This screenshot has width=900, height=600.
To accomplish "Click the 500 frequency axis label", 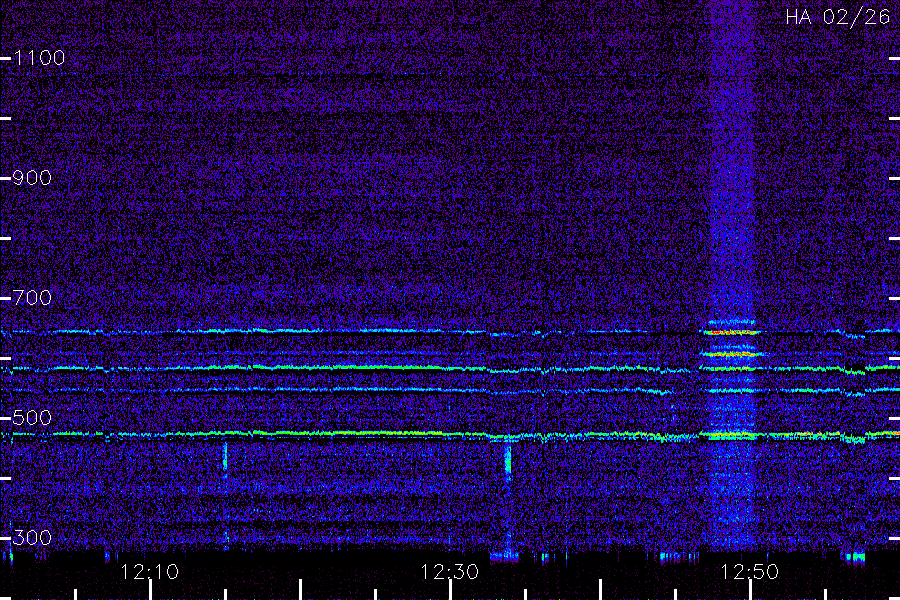I will (x=32, y=418).
